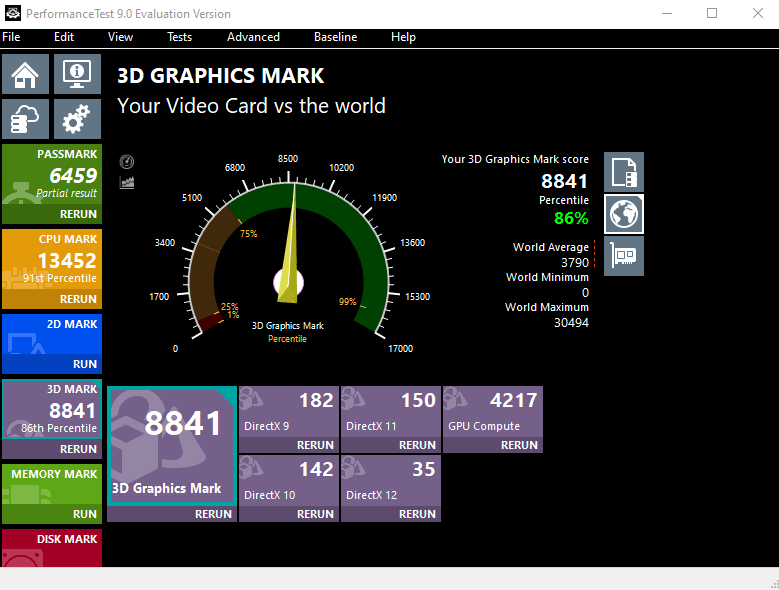
Task: Click the 3D GRAPHICS MARK heading
Action: [x=221, y=75]
